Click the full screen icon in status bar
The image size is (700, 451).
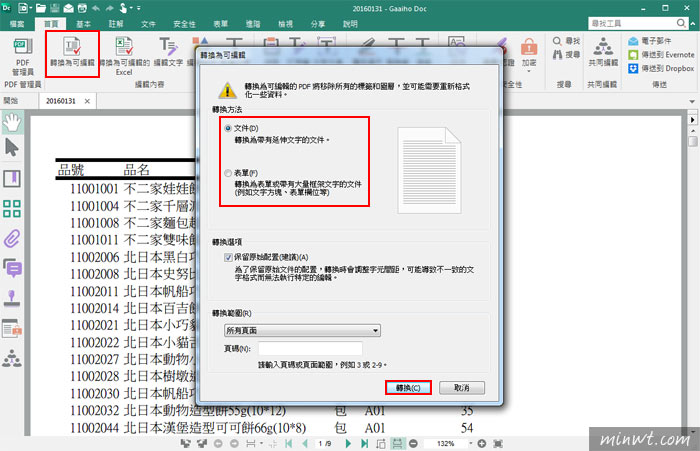[498, 443]
